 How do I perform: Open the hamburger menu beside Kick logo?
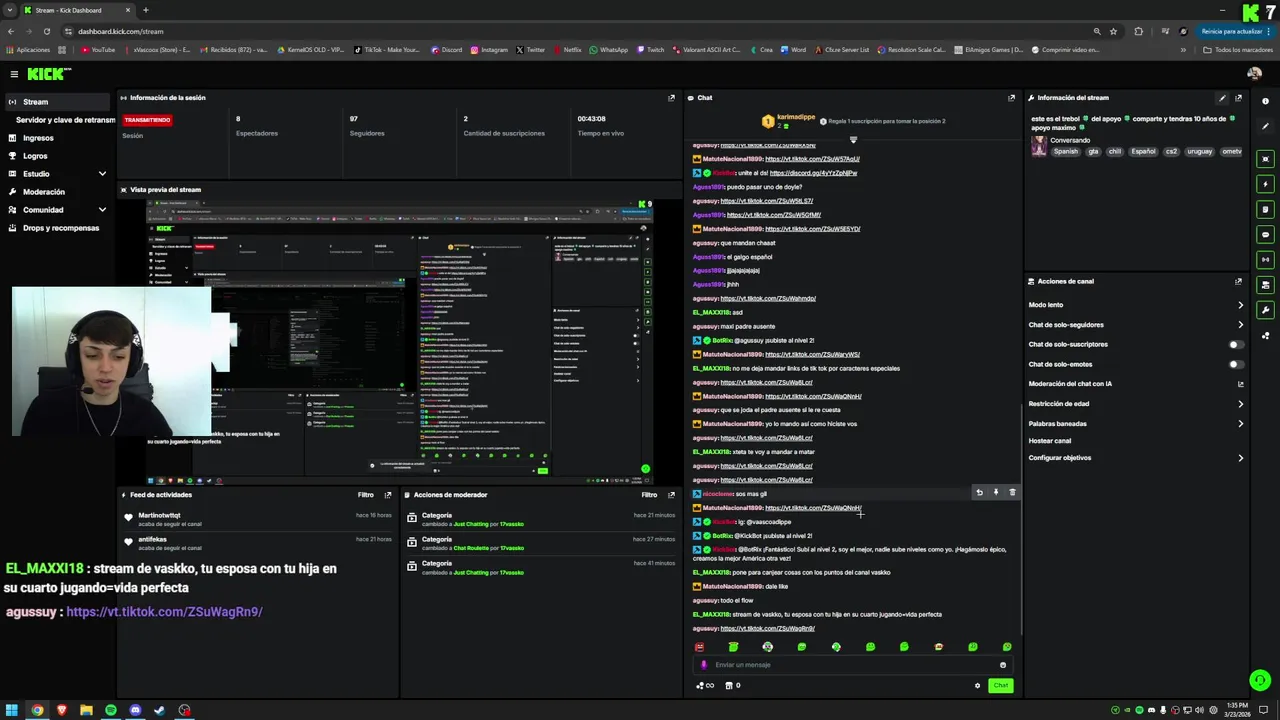pyautogui.click(x=14, y=74)
